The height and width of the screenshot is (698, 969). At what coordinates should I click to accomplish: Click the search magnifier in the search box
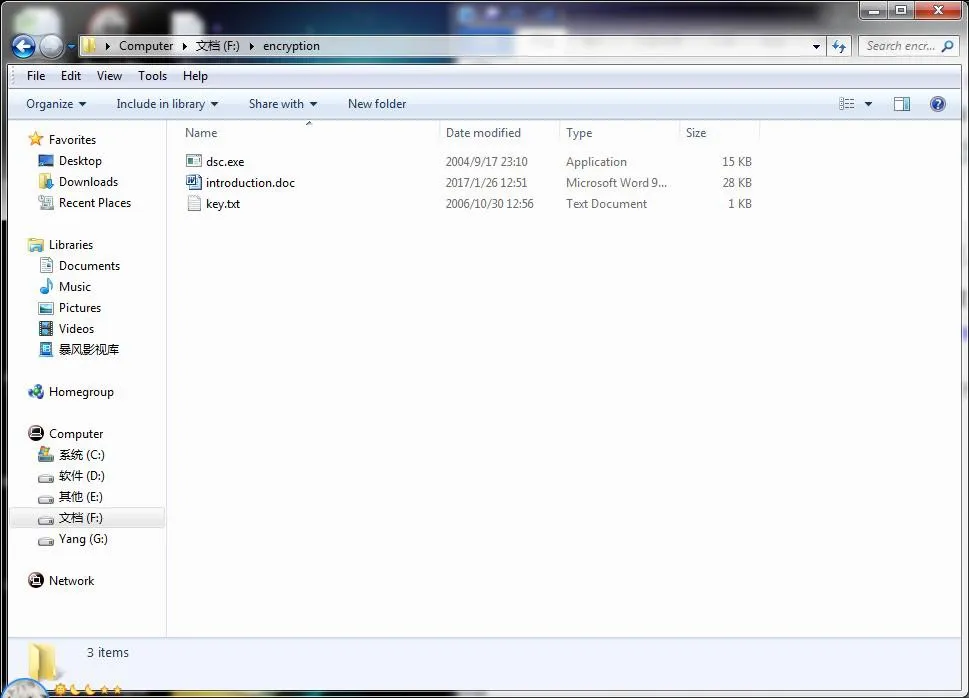coord(946,46)
